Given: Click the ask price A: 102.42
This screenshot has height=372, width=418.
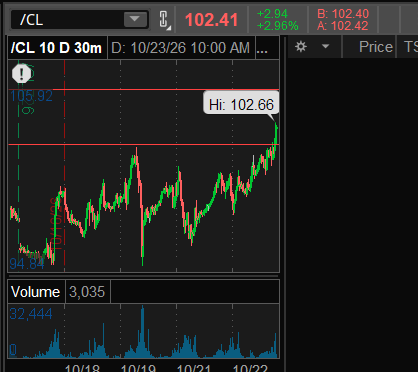Looking at the screenshot, I should point(343,26).
